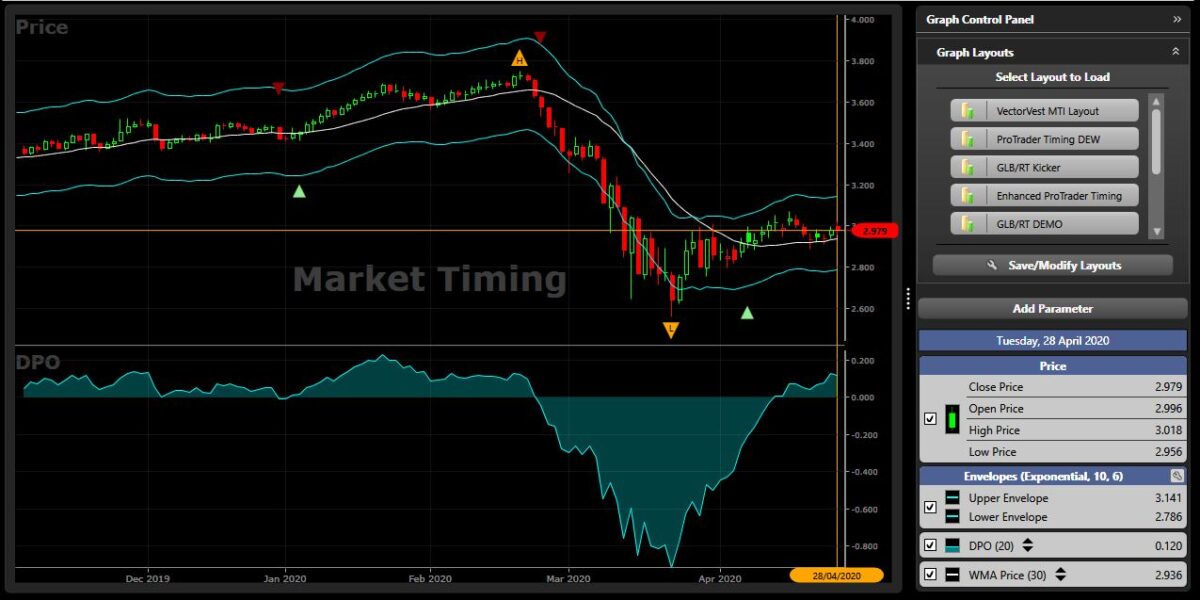The width and height of the screenshot is (1200, 600).
Task: Open the Envelopes settings wrench icon
Action: tap(1177, 476)
